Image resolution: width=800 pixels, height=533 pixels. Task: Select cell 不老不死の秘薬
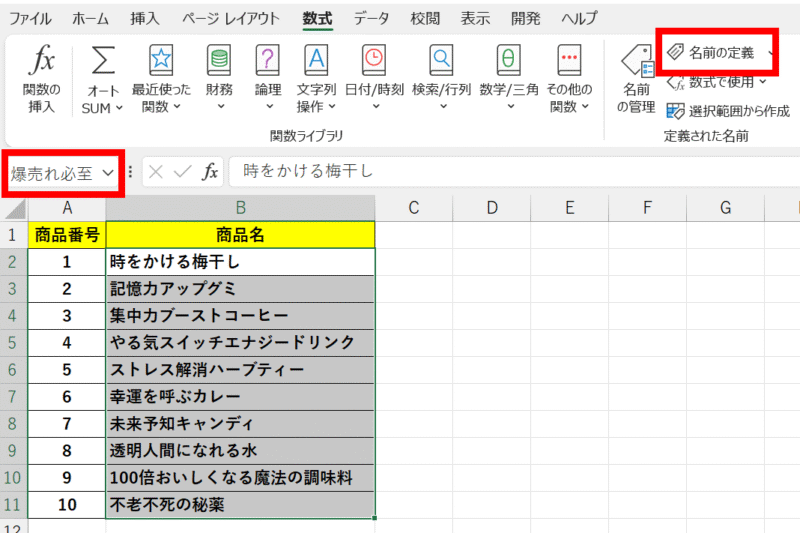tap(240, 505)
